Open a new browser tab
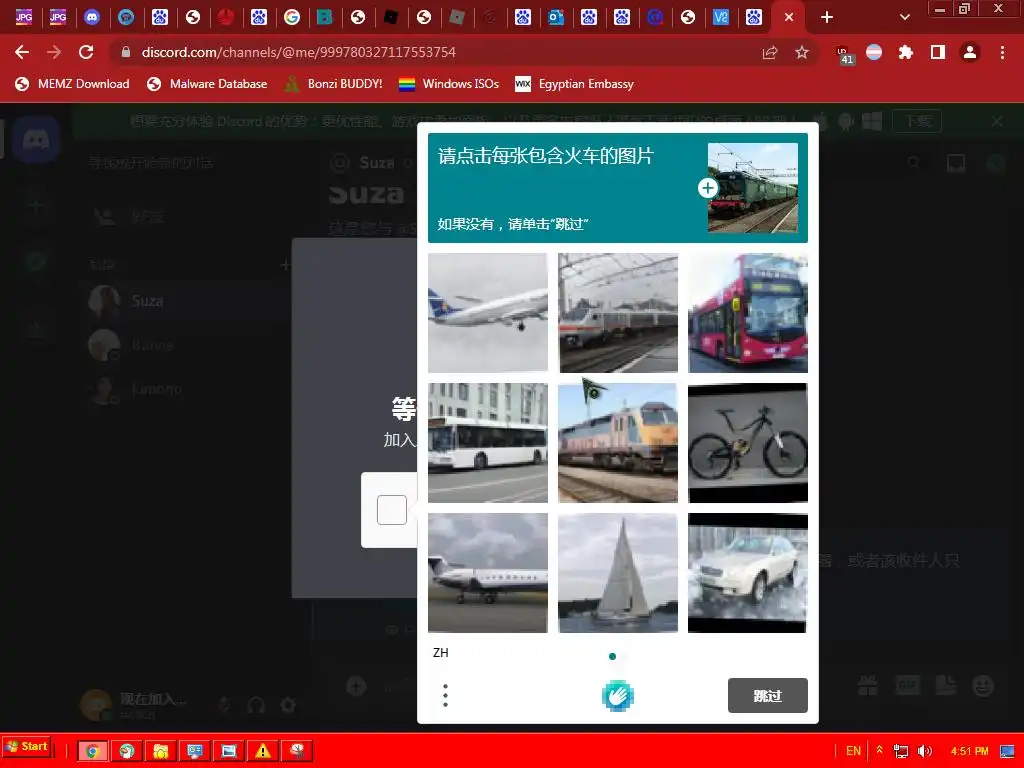Image resolution: width=1024 pixels, height=768 pixels. 827,17
